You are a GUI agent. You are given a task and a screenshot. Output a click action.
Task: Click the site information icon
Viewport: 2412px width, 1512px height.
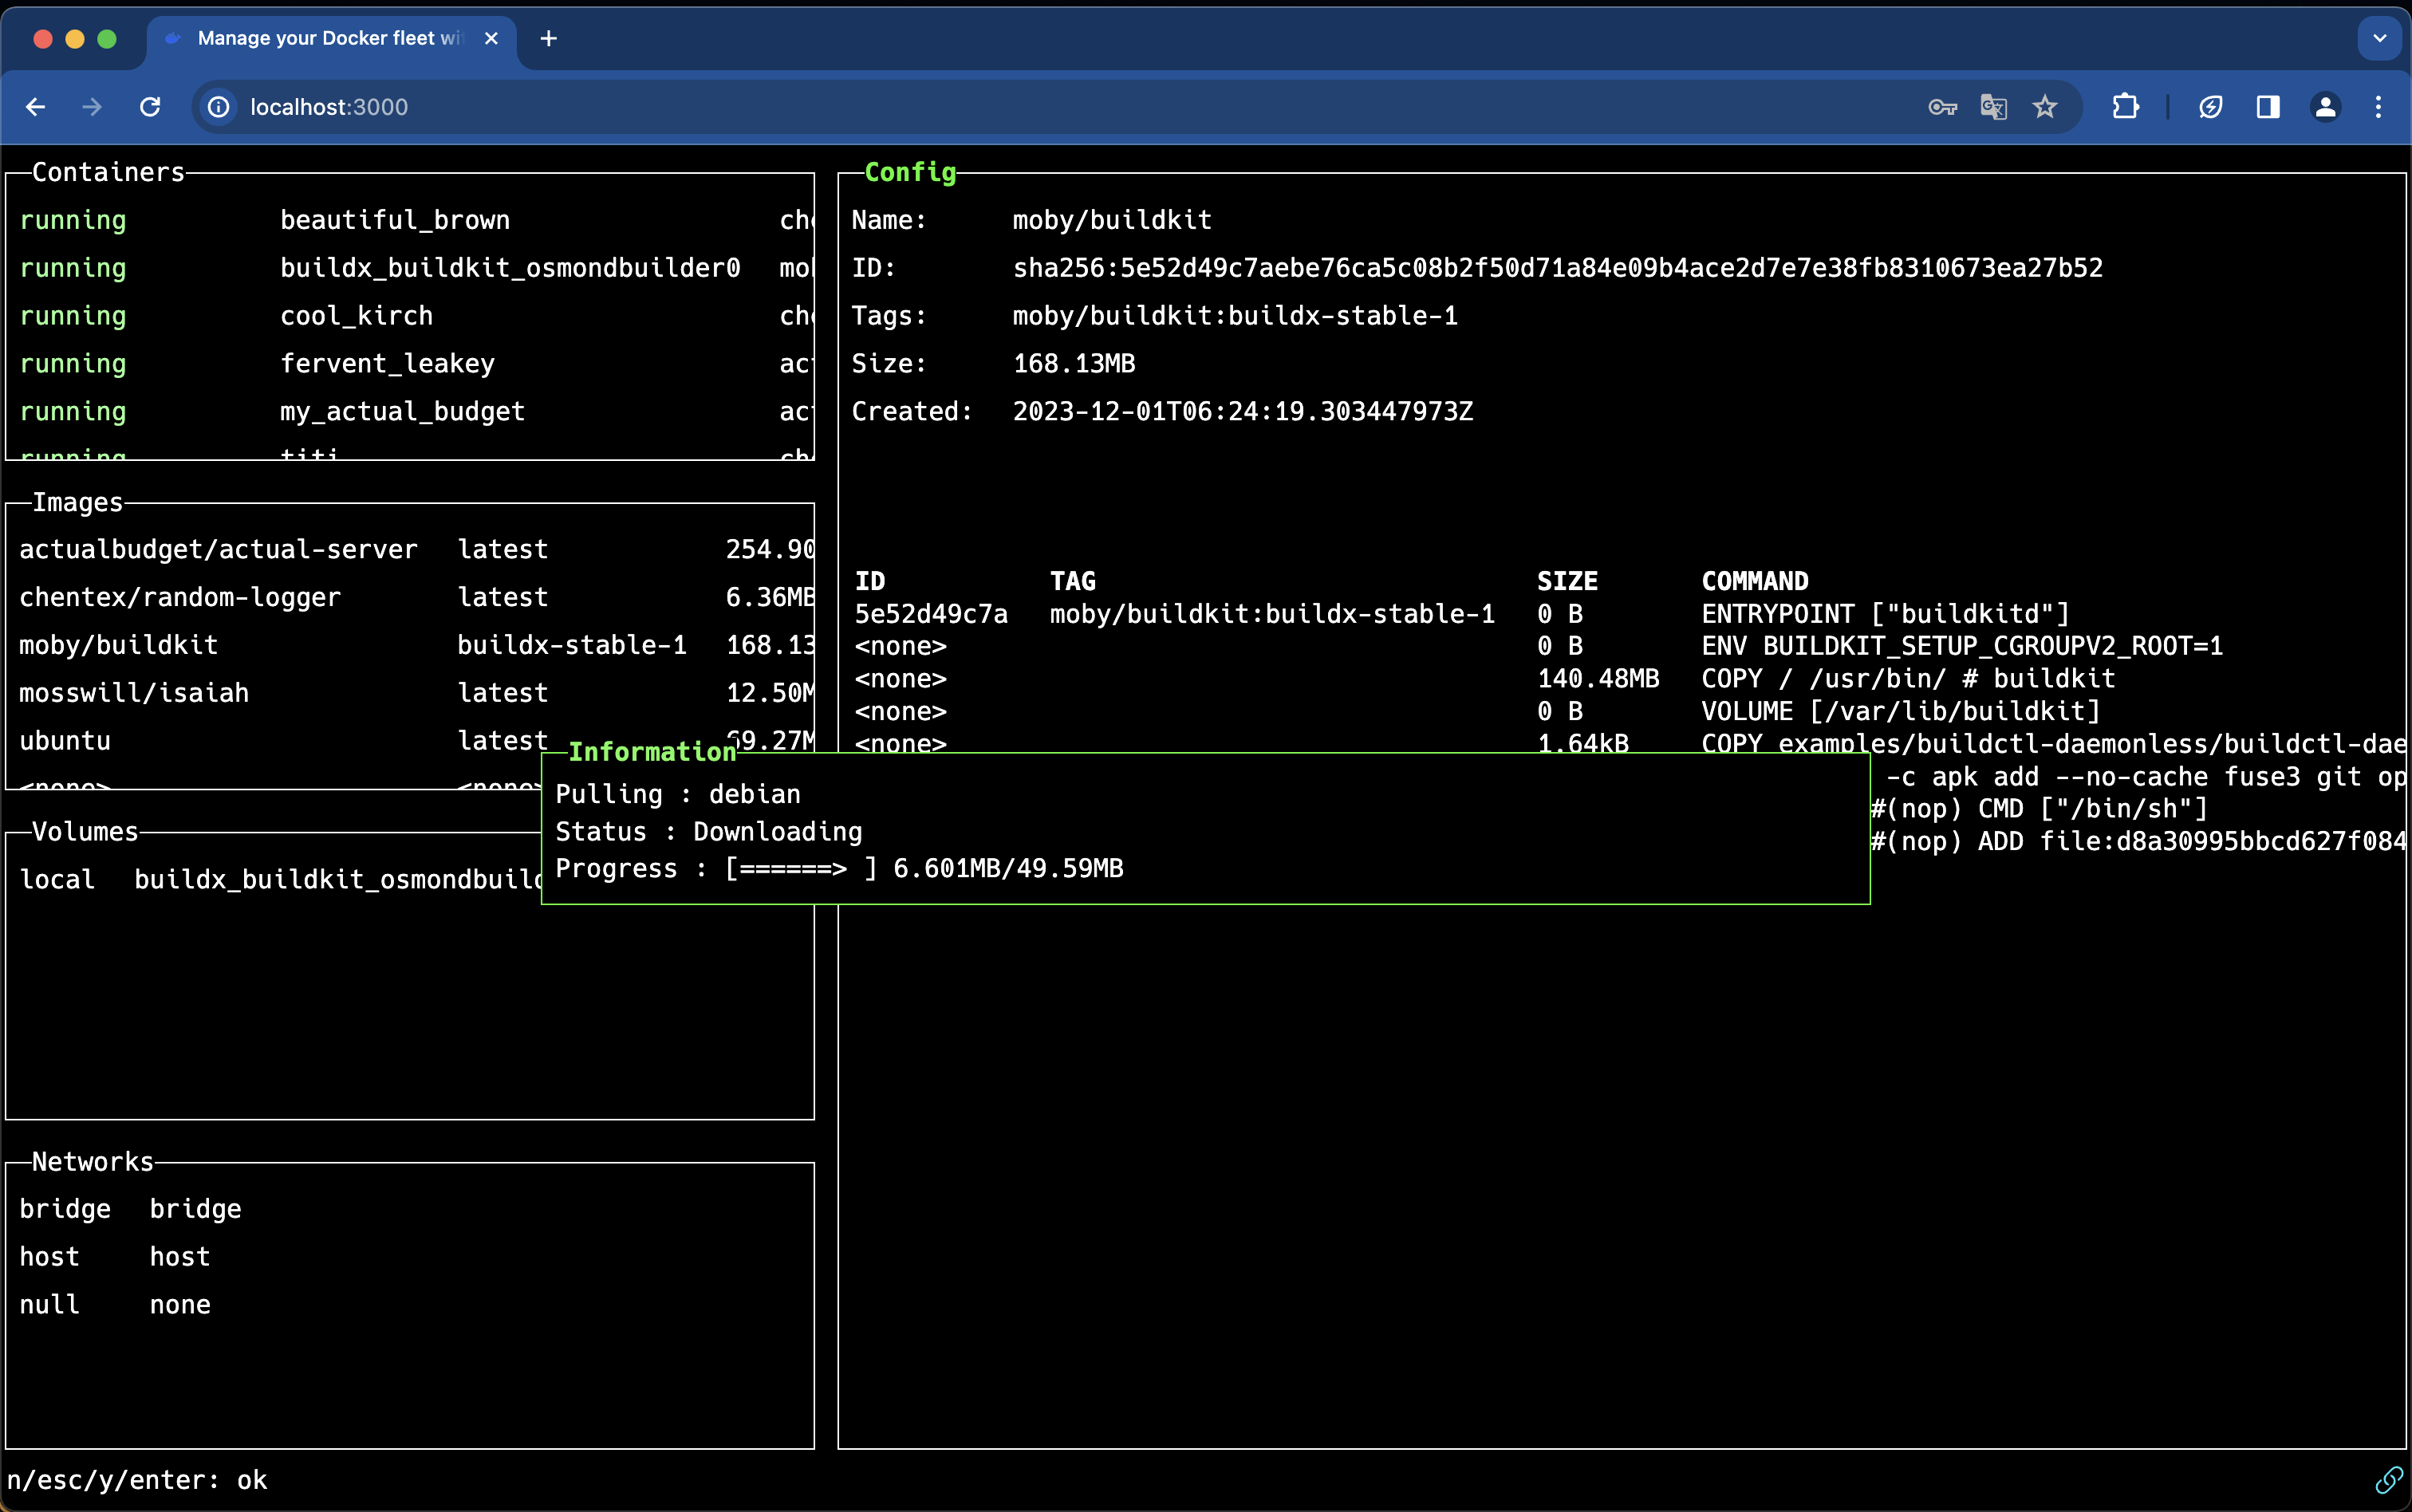tap(219, 107)
